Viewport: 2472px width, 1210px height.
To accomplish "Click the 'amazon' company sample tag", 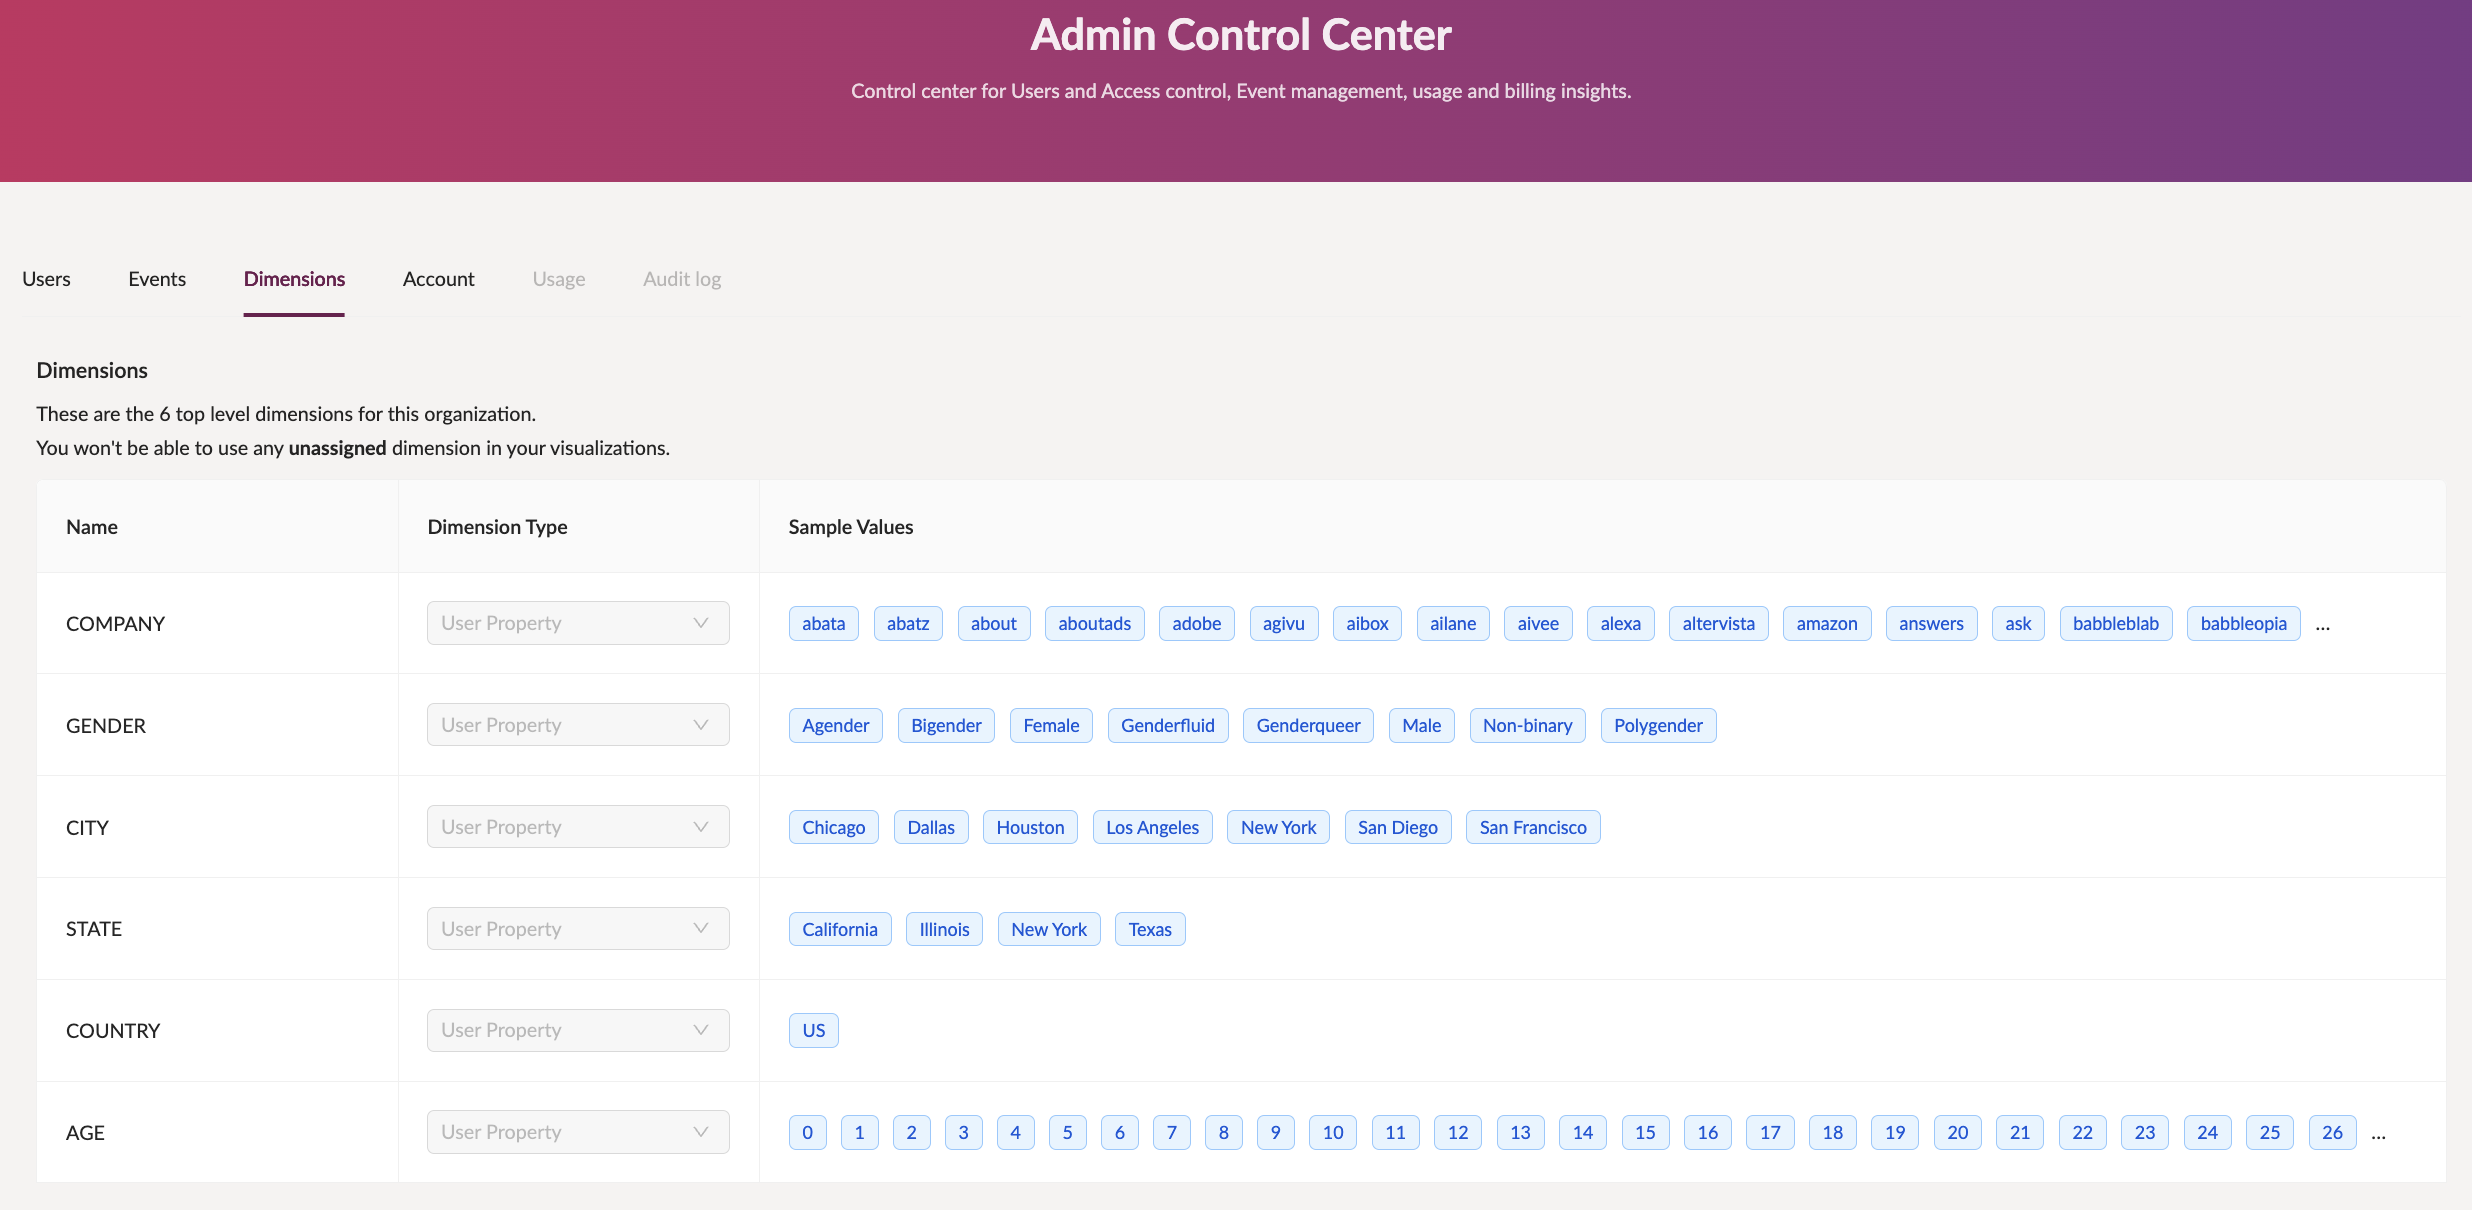I will coord(1826,623).
